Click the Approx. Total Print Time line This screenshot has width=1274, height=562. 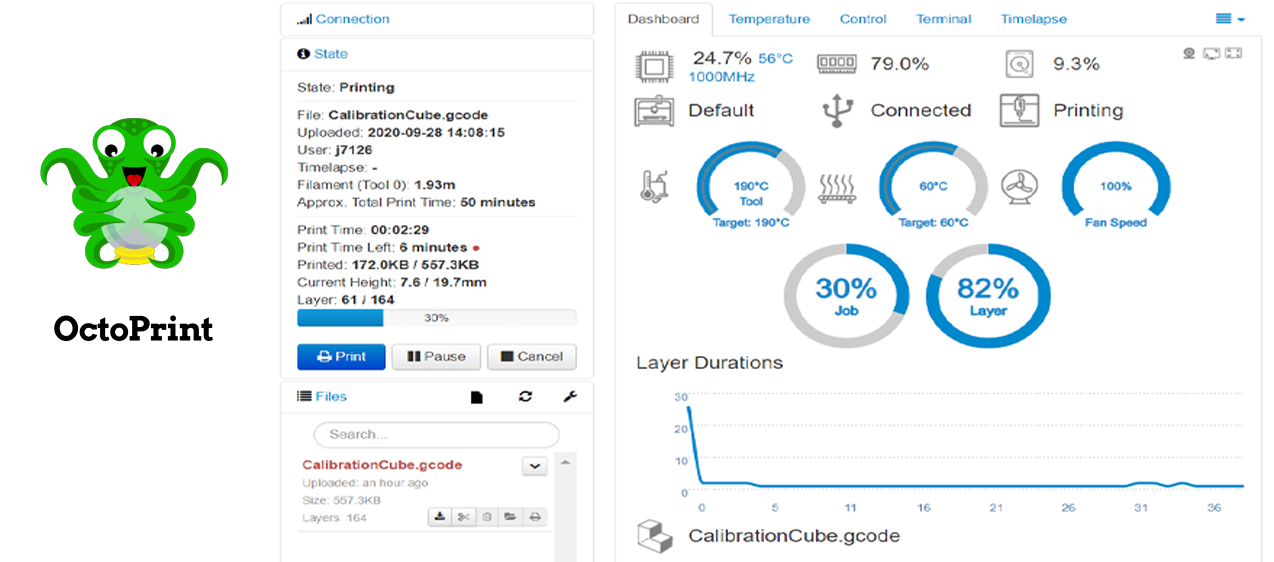click(x=416, y=202)
